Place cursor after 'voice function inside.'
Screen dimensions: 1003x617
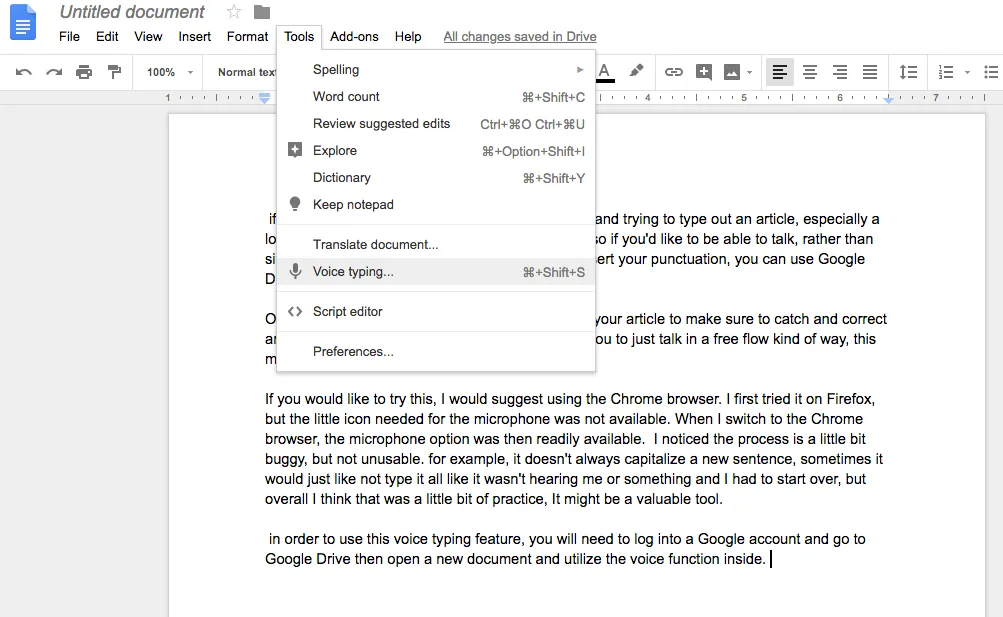click(770, 559)
